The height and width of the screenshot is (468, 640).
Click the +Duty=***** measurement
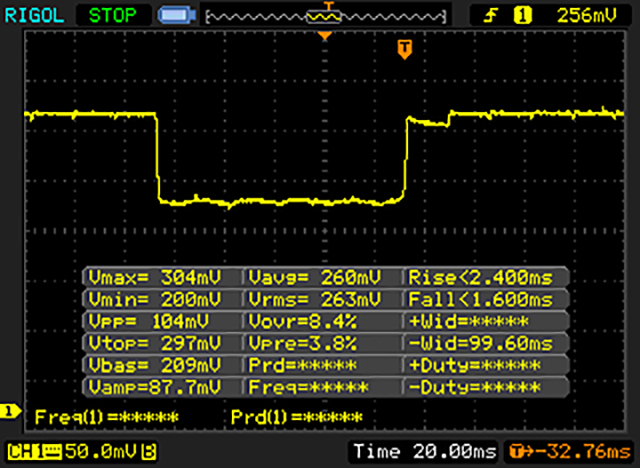474,365
